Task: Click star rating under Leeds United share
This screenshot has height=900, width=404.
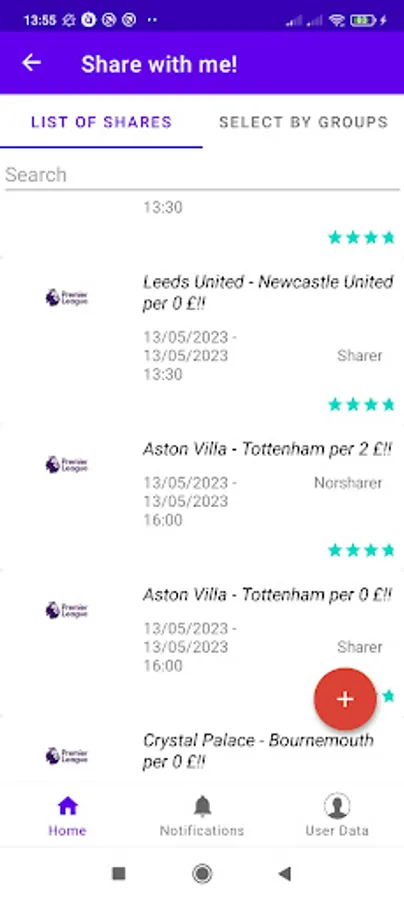Action: 362,405
